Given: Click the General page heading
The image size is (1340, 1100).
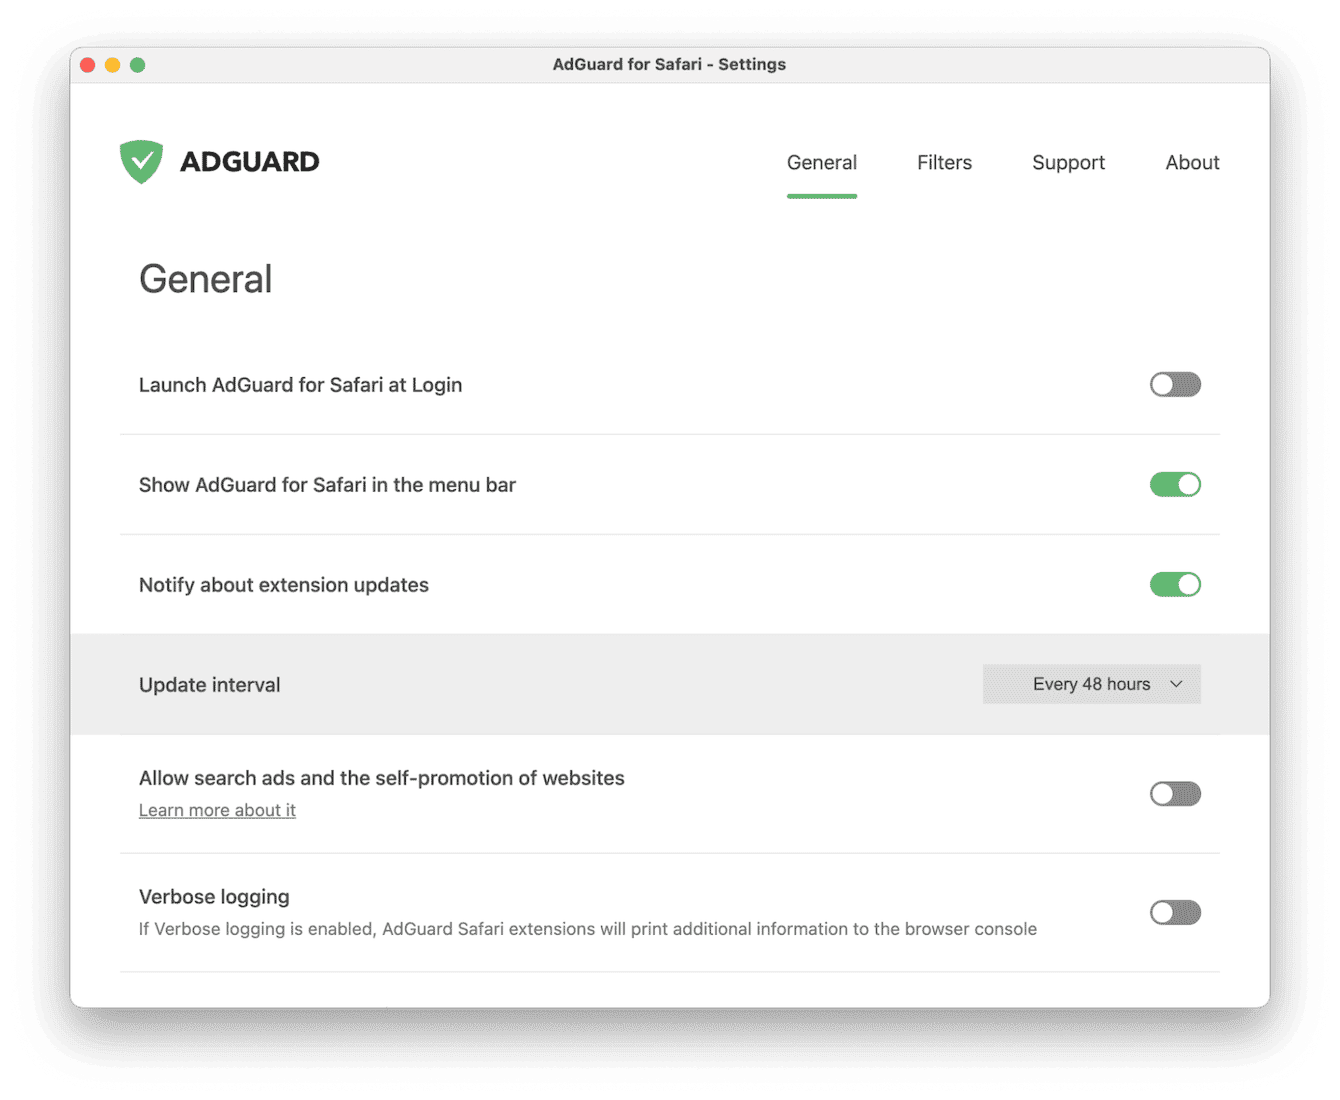Looking at the screenshot, I should (x=206, y=280).
